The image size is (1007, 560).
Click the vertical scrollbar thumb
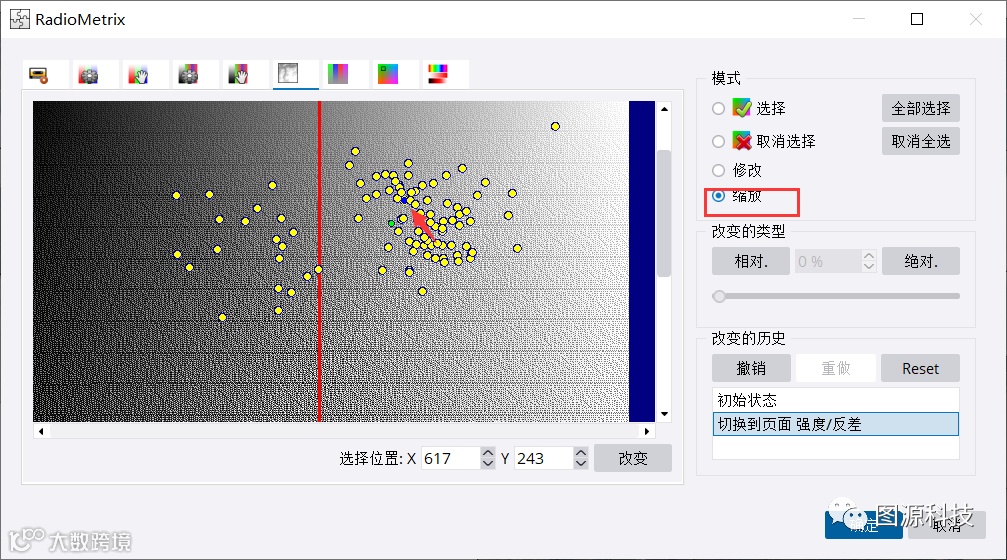(x=665, y=213)
